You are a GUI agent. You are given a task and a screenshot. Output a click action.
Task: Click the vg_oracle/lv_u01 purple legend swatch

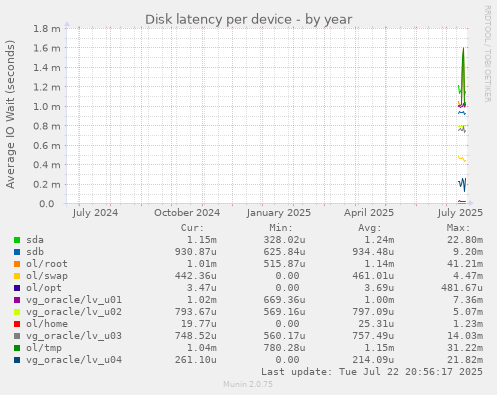tap(17, 300)
